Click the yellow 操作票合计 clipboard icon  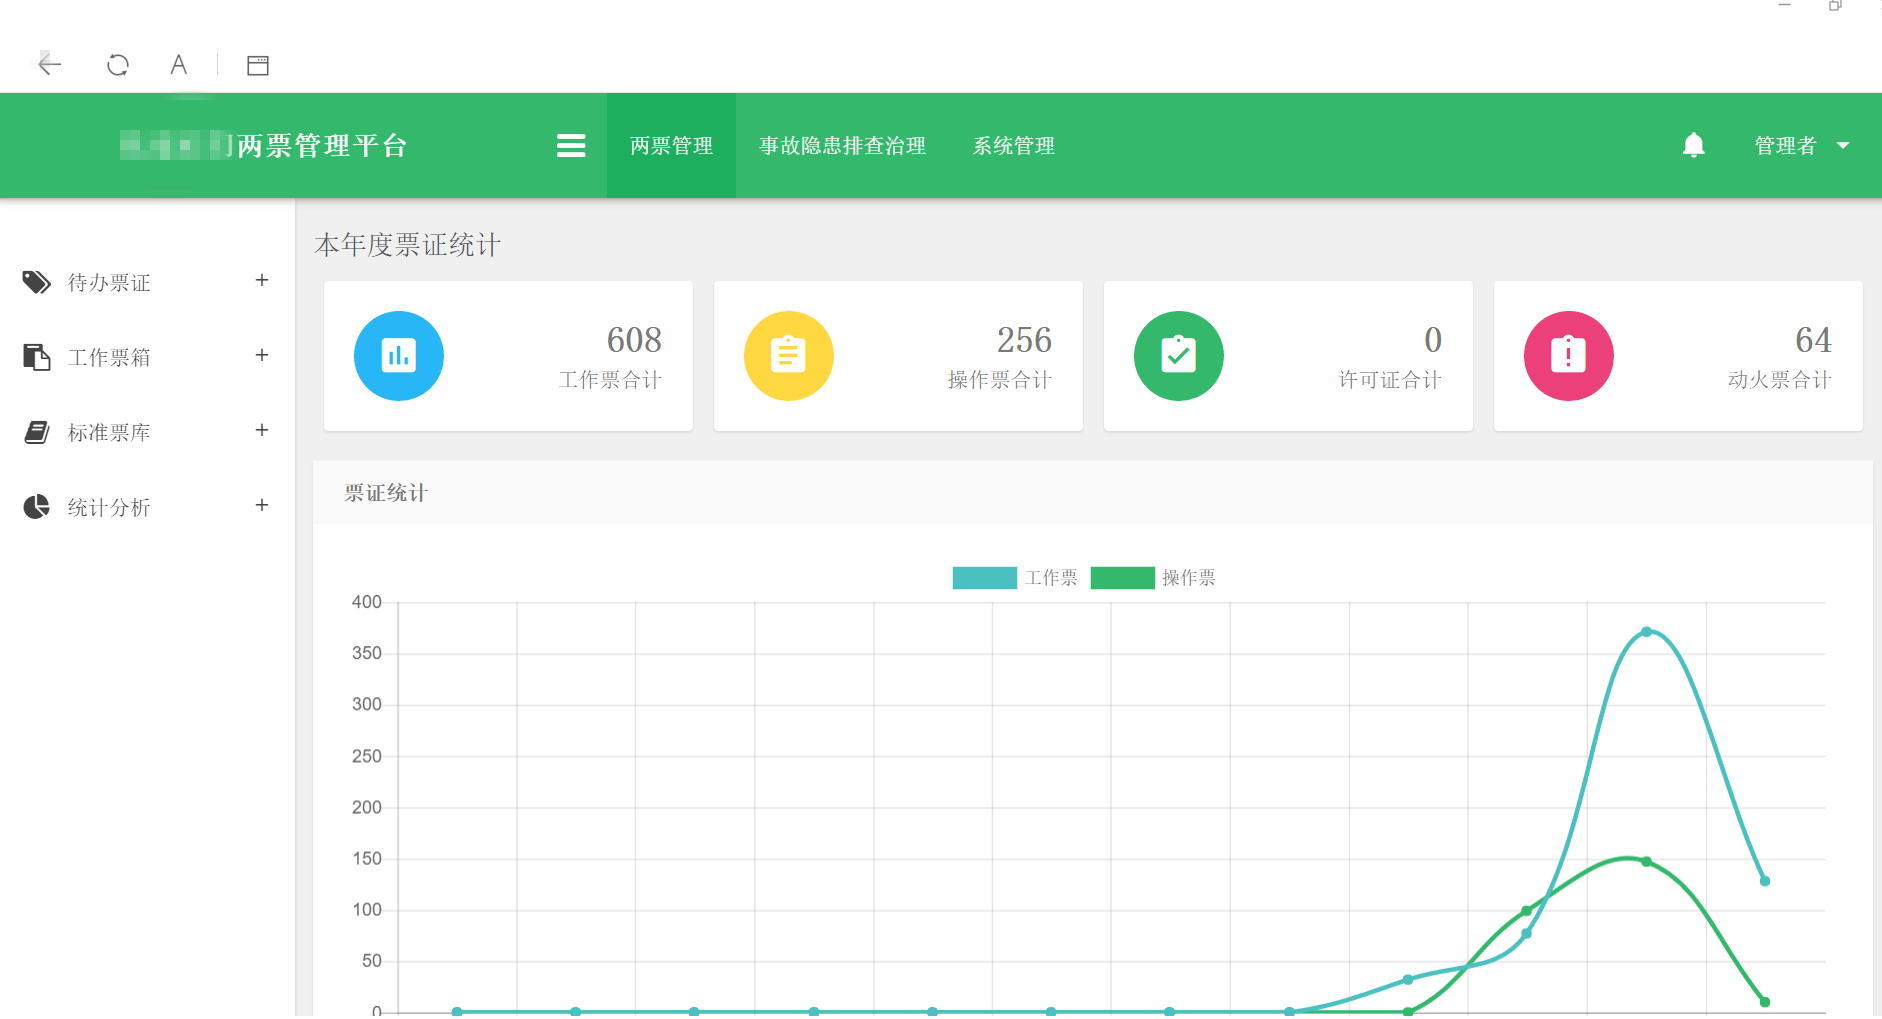click(788, 356)
